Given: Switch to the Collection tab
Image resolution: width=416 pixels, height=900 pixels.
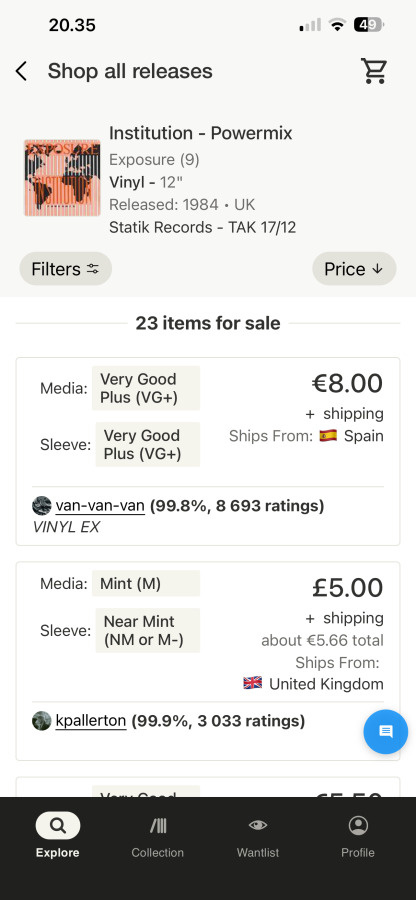Looking at the screenshot, I should click(x=157, y=835).
